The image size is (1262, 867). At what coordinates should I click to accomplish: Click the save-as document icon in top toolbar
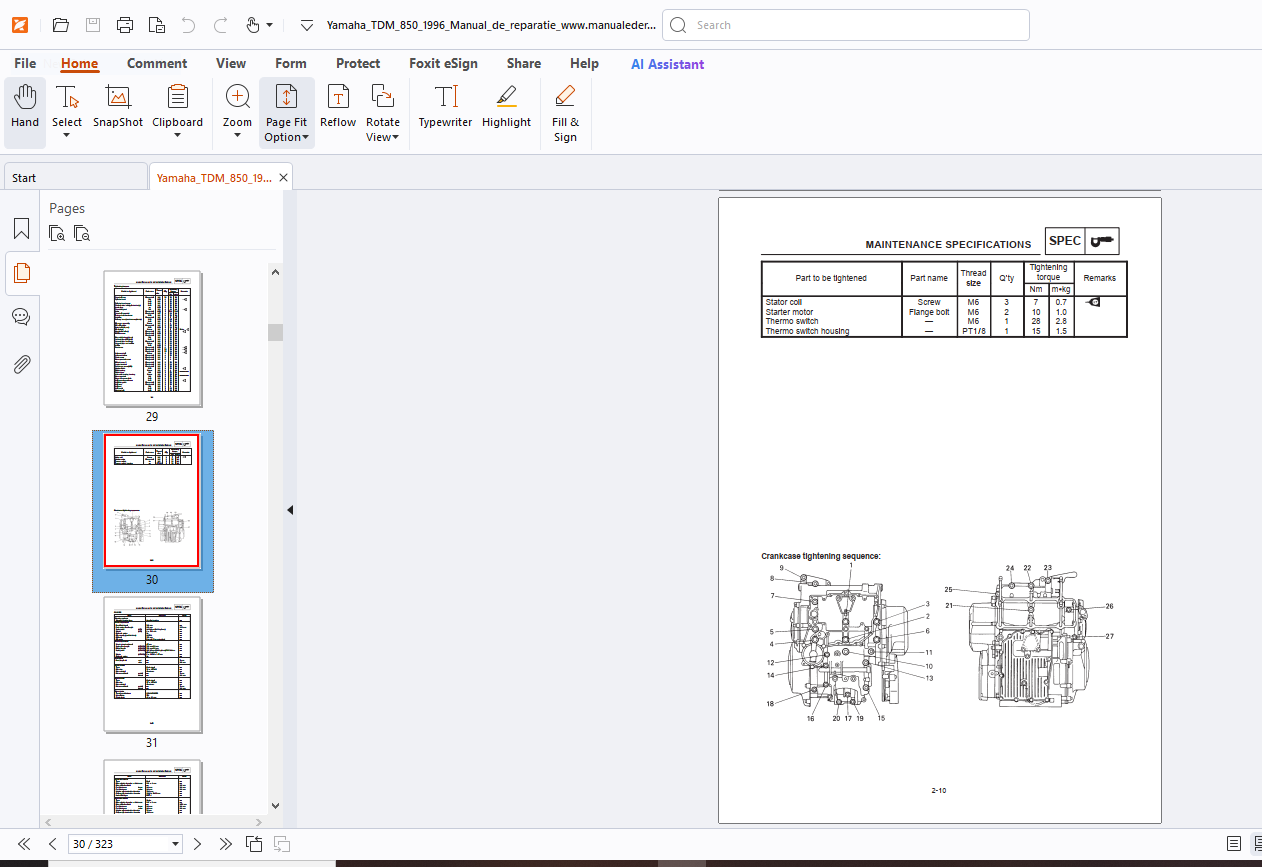pos(156,25)
